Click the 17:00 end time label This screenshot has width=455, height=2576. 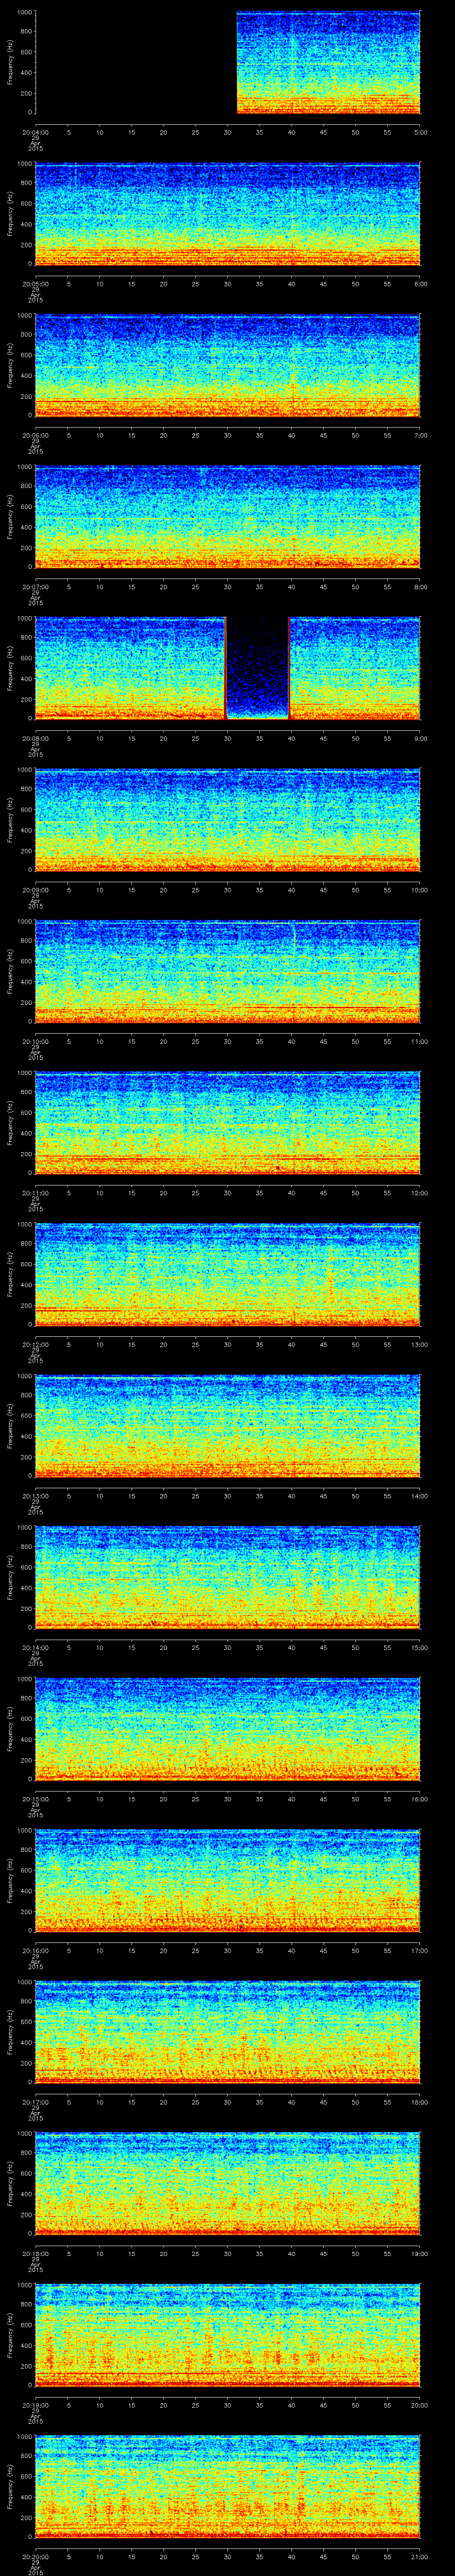pyautogui.click(x=419, y=1950)
